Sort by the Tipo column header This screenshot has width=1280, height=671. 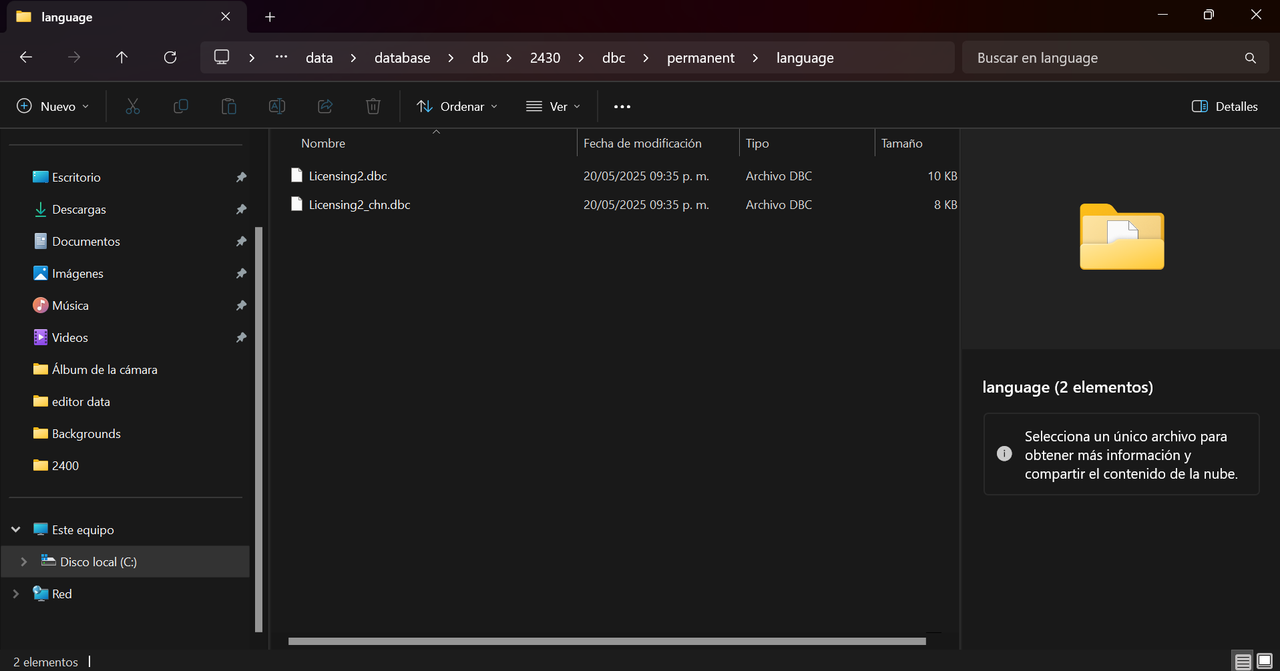(806, 143)
